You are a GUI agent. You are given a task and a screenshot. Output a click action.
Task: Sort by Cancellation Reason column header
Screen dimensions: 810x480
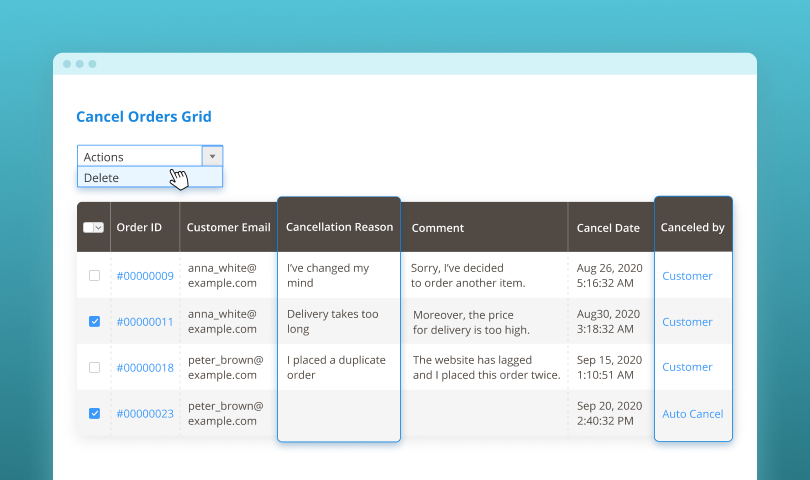[x=339, y=227]
